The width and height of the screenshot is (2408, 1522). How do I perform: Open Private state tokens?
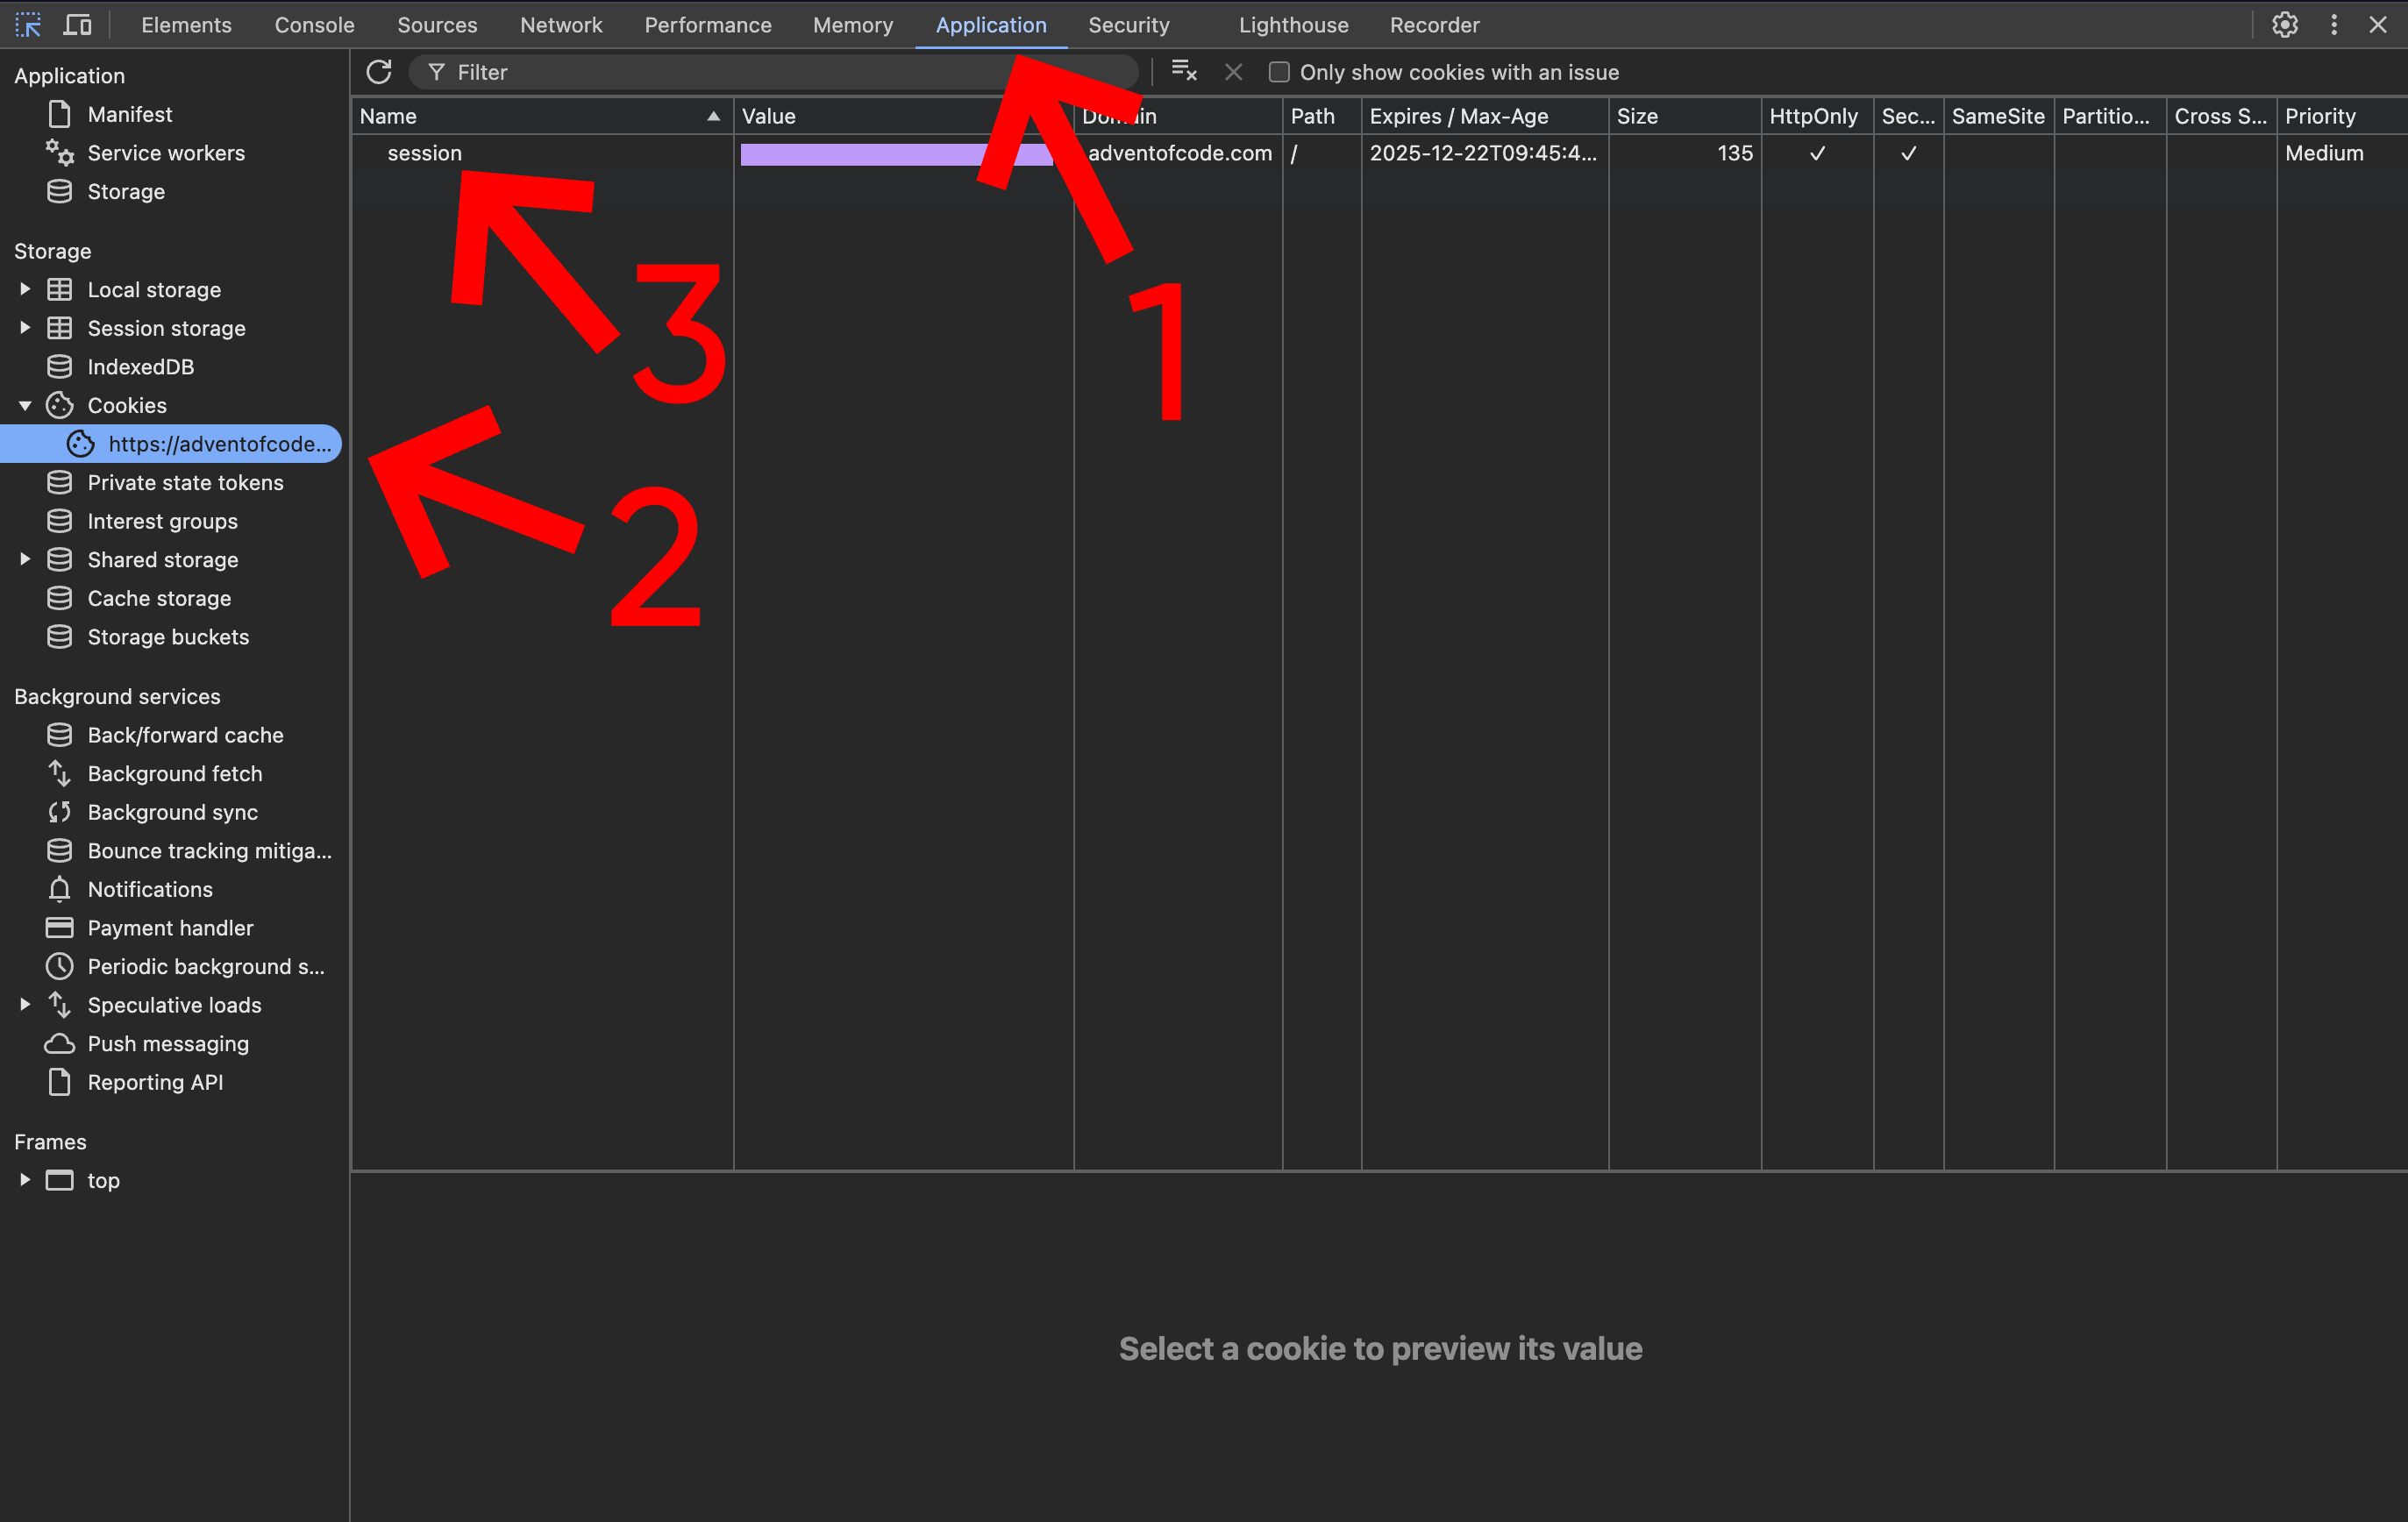click(186, 483)
